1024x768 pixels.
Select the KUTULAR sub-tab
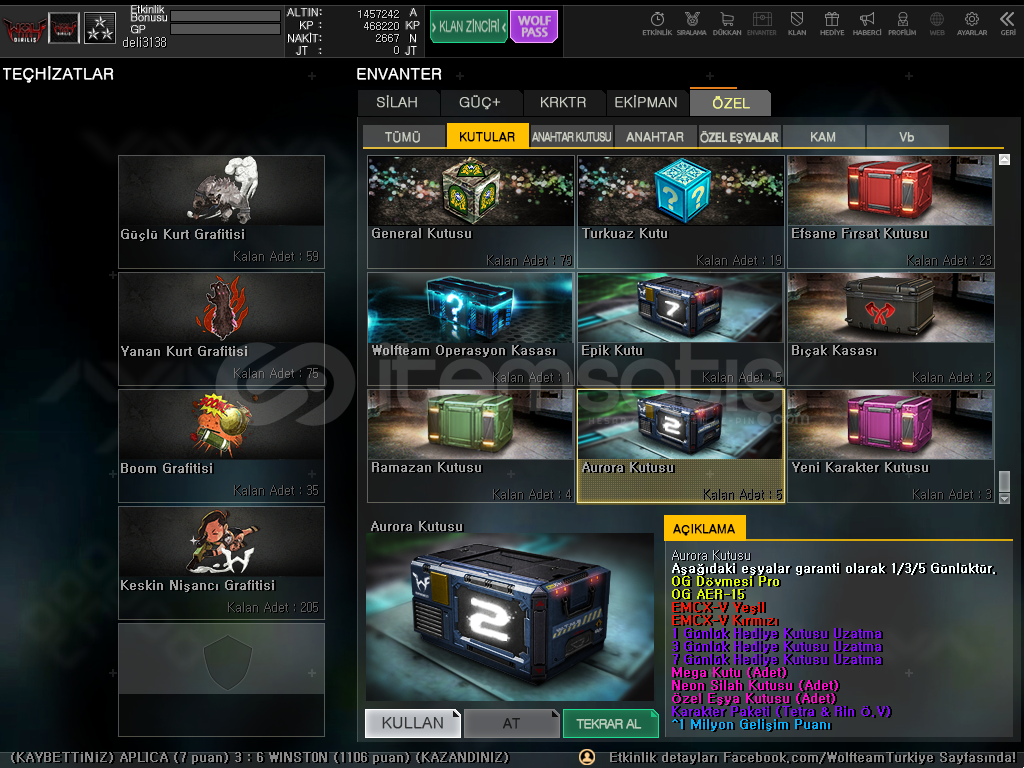[x=487, y=136]
